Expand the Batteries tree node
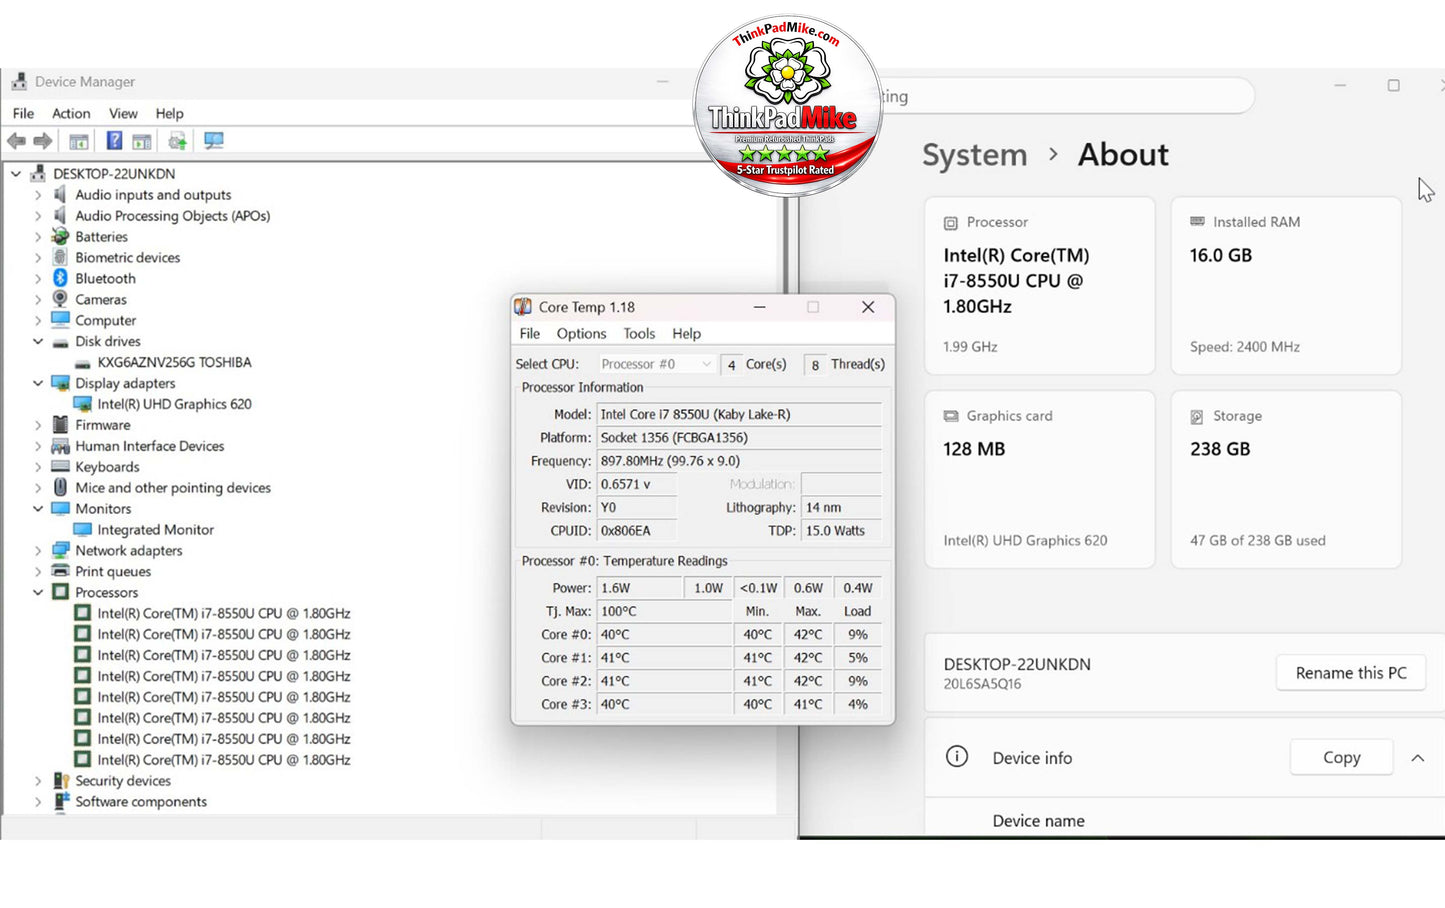This screenshot has height=908, width=1445. pyautogui.click(x=38, y=237)
